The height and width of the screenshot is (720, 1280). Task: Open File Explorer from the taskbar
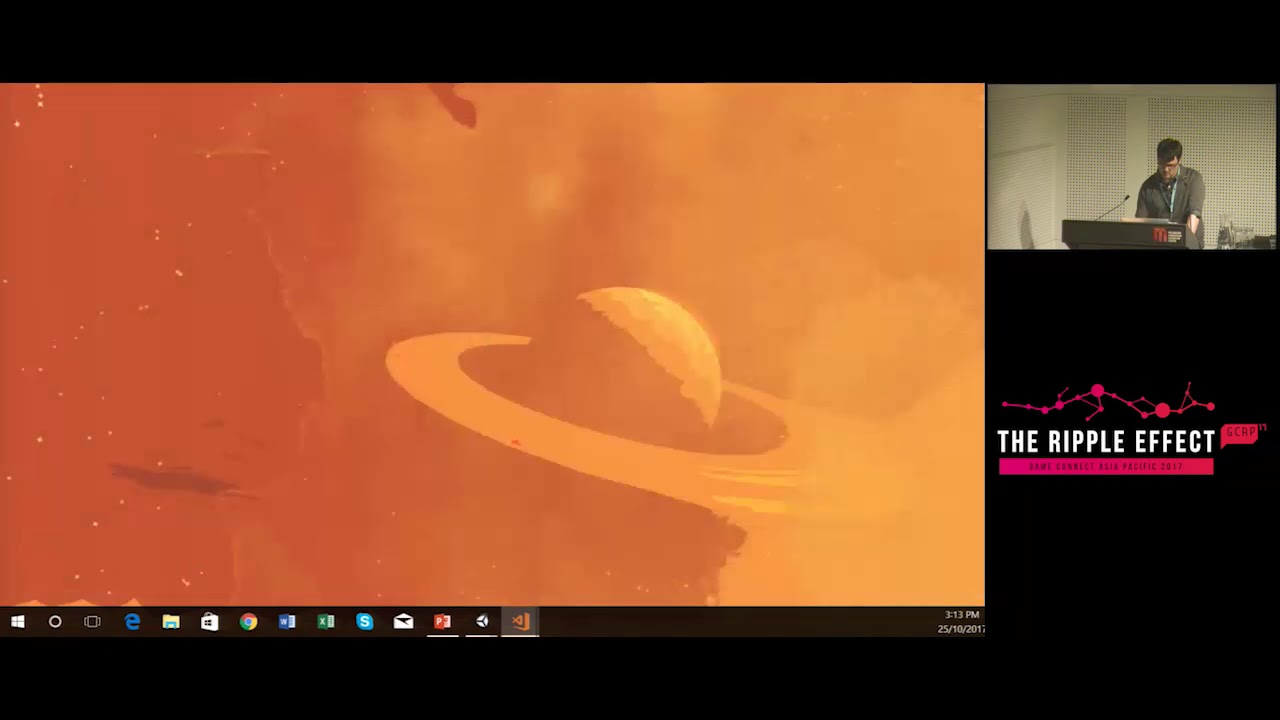pyautogui.click(x=171, y=622)
